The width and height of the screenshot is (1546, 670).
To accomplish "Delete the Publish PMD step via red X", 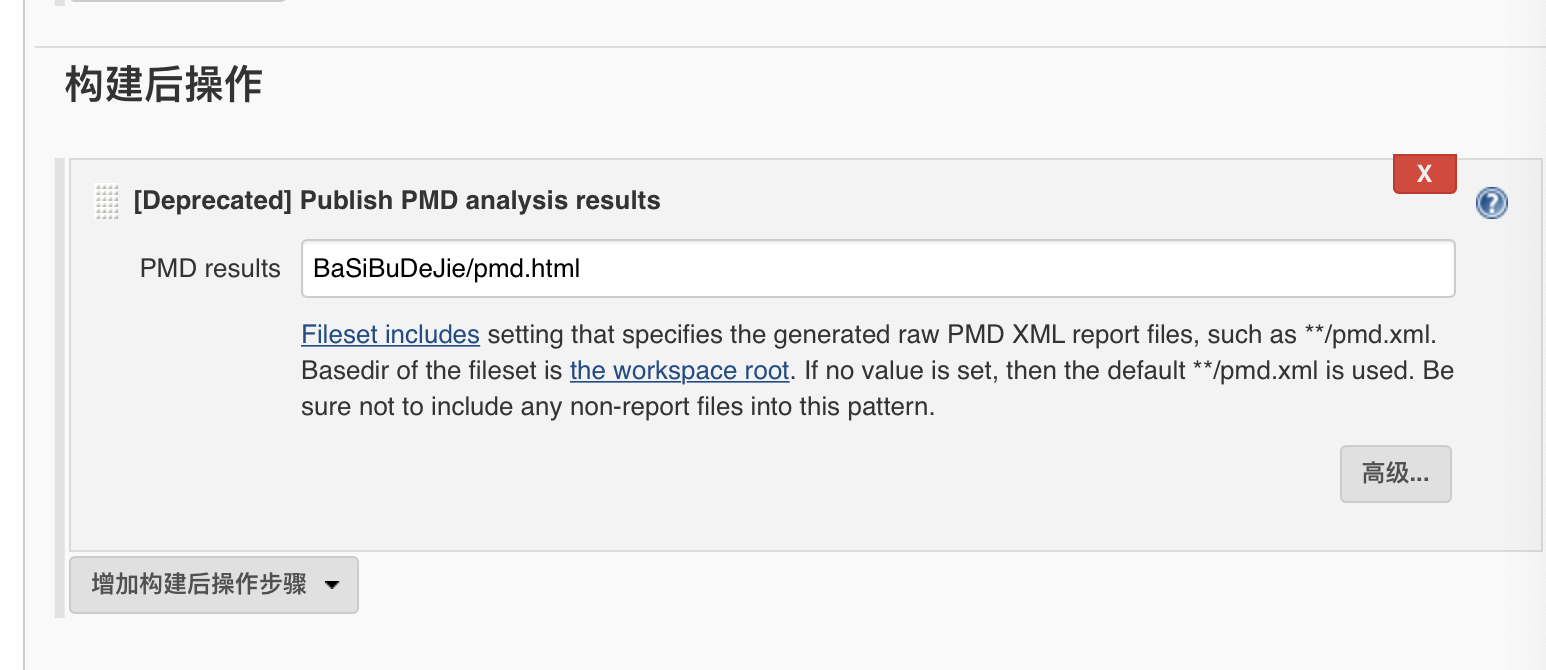I will coord(1425,174).
